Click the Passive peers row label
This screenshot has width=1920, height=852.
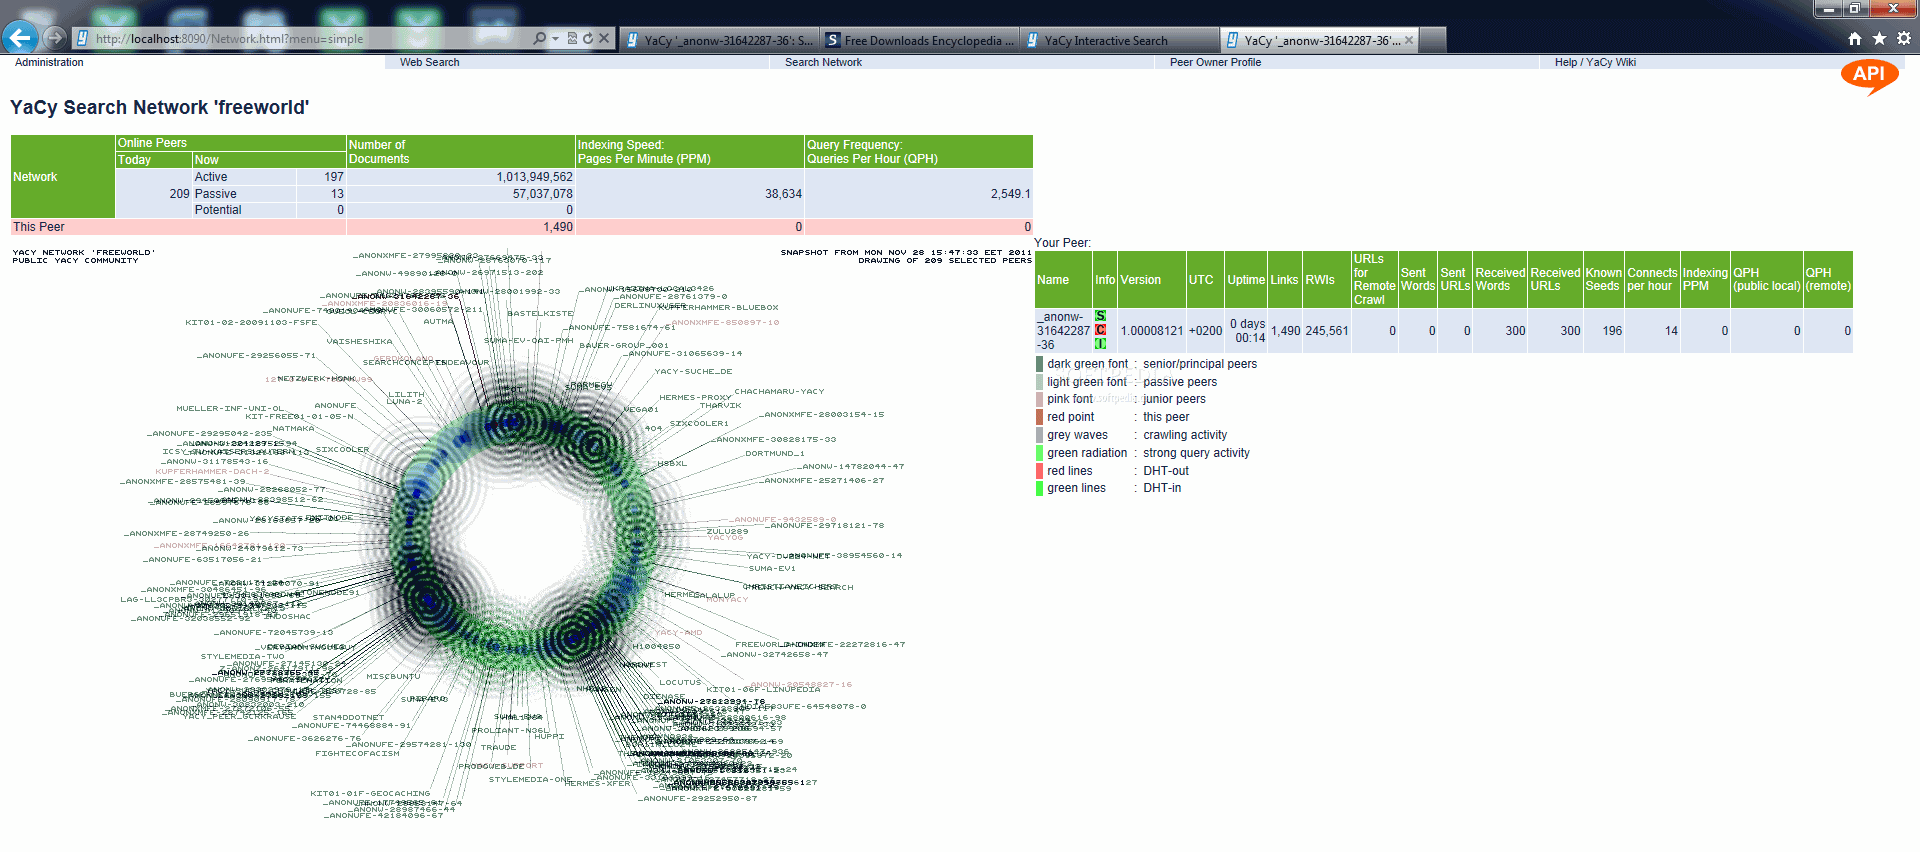point(216,194)
